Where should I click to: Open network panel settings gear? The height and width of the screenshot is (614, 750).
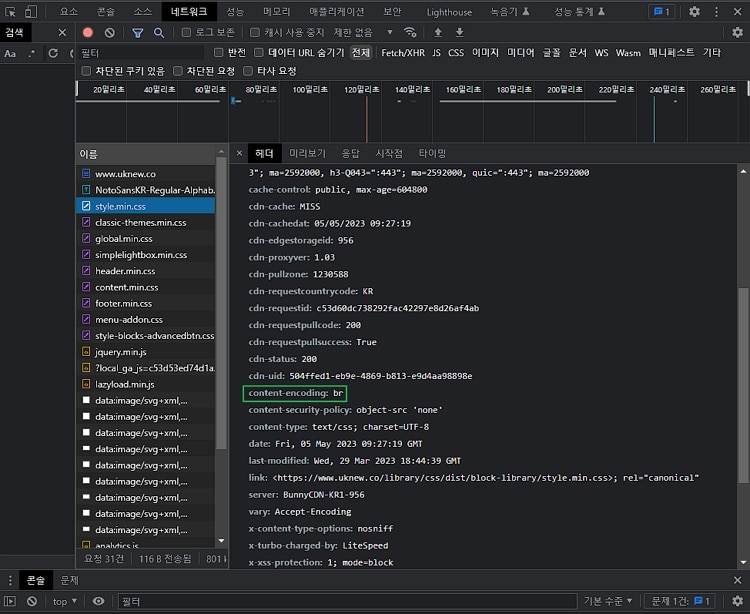[738, 33]
